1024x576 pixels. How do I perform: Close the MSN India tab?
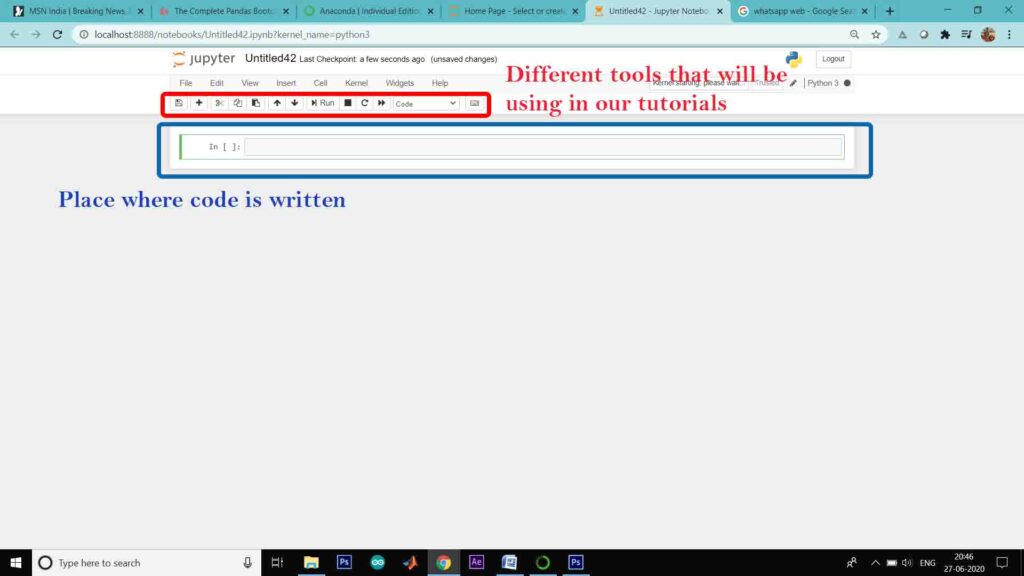coord(140,11)
